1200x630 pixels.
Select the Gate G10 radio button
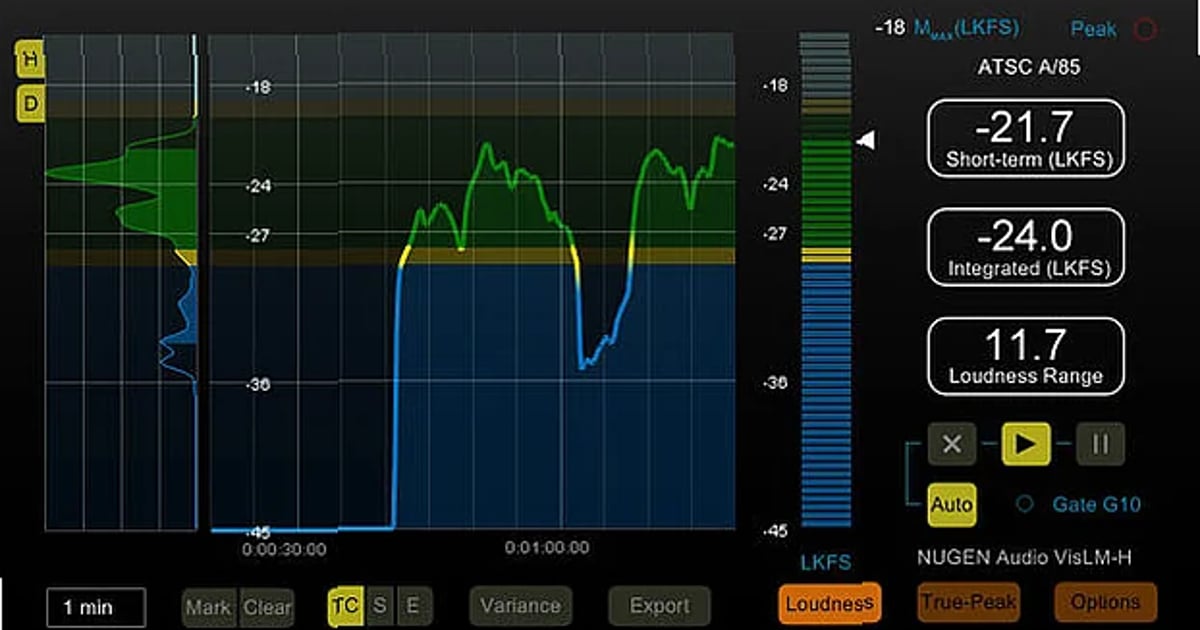[1023, 505]
